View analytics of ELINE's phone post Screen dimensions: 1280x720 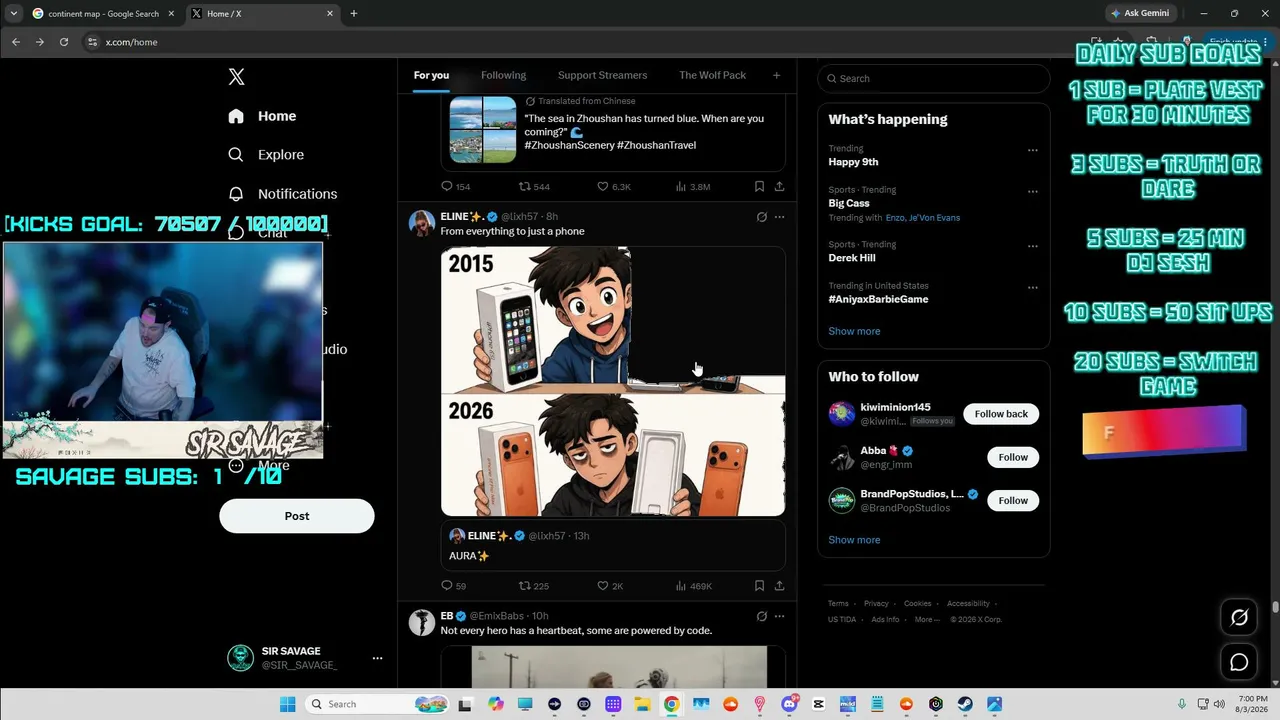click(x=694, y=586)
